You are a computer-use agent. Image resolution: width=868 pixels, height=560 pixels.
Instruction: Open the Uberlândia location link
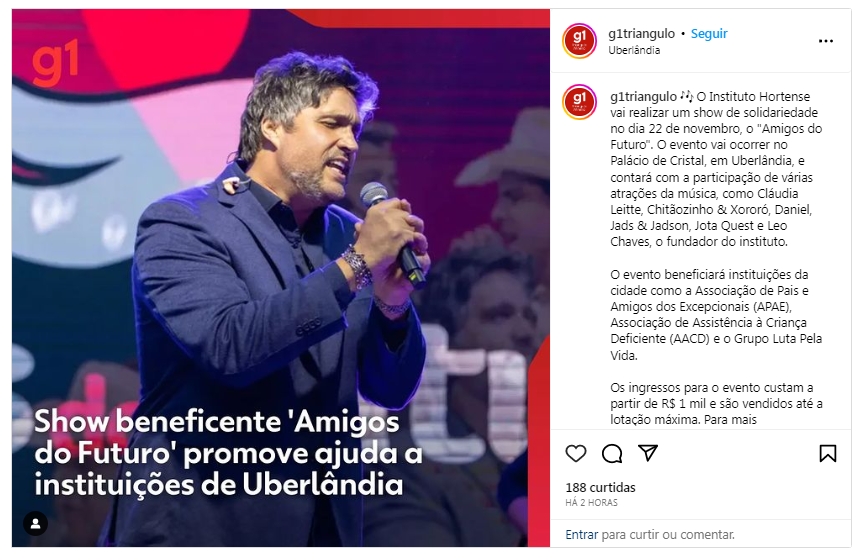(x=634, y=50)
